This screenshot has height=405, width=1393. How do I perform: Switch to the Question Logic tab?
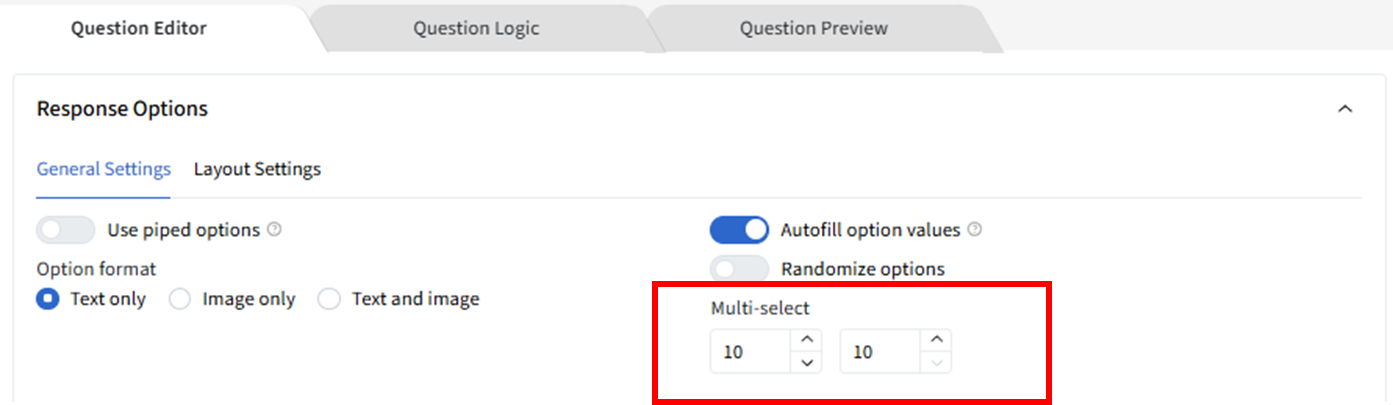476,28
